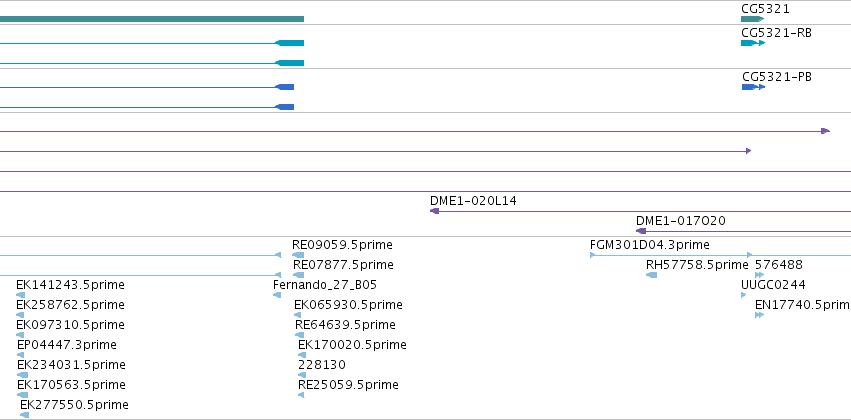Click the RE25059.5prime label
Viewport: 851px width, 420px height.
click(348, 385)
